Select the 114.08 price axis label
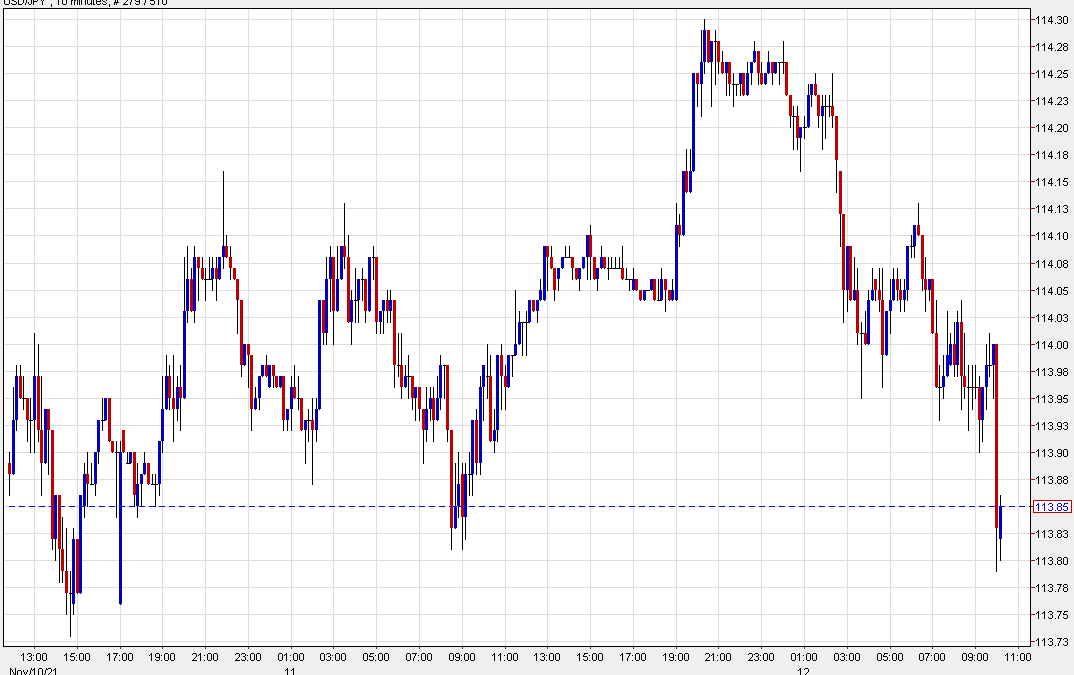 tap(1052, 264)
